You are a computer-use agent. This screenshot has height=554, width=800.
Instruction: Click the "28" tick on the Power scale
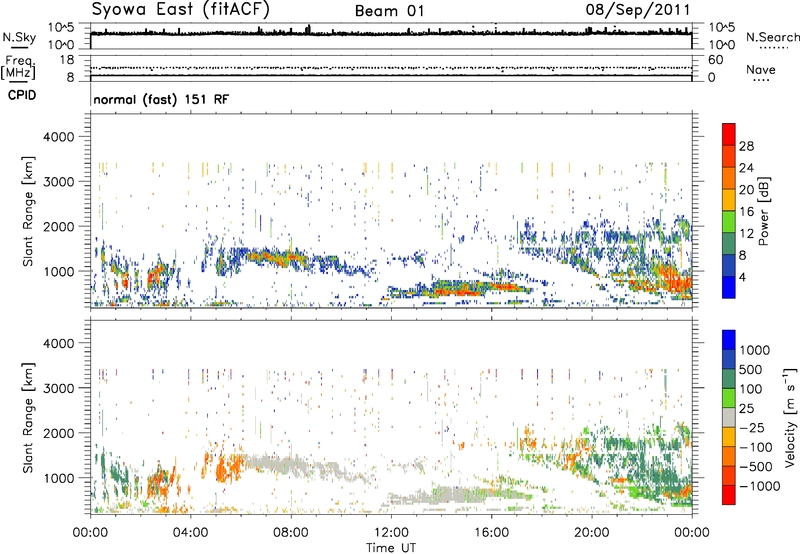pyautogui.click(x=746, y=146)
